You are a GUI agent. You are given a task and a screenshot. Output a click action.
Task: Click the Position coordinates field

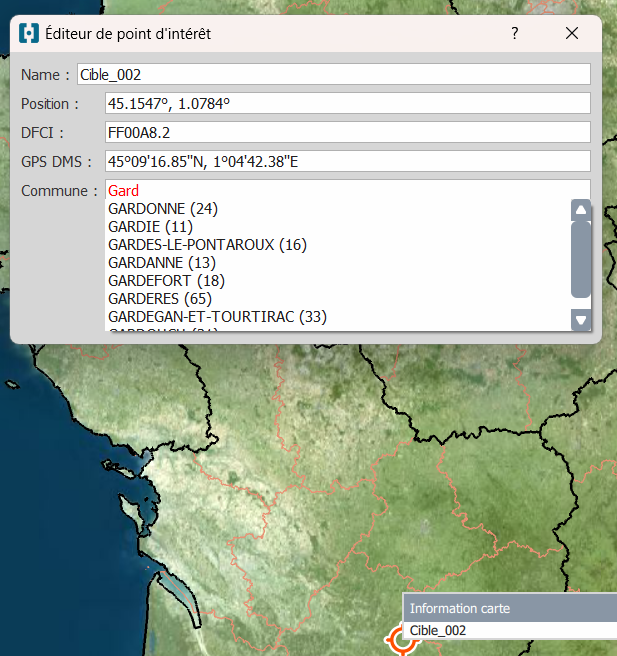pyautogui.click(x=347, y=104)
